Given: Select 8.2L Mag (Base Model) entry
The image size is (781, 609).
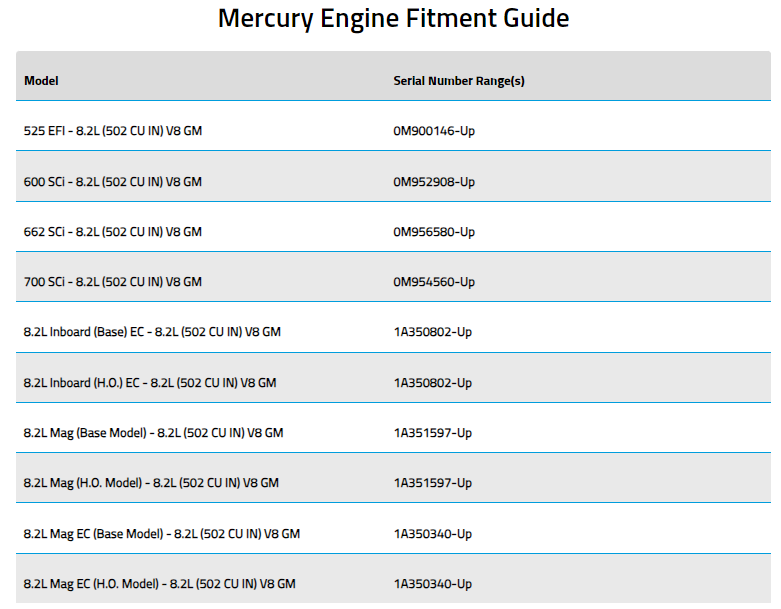Looking at the screenshot, I should click(x=153, y=433).
